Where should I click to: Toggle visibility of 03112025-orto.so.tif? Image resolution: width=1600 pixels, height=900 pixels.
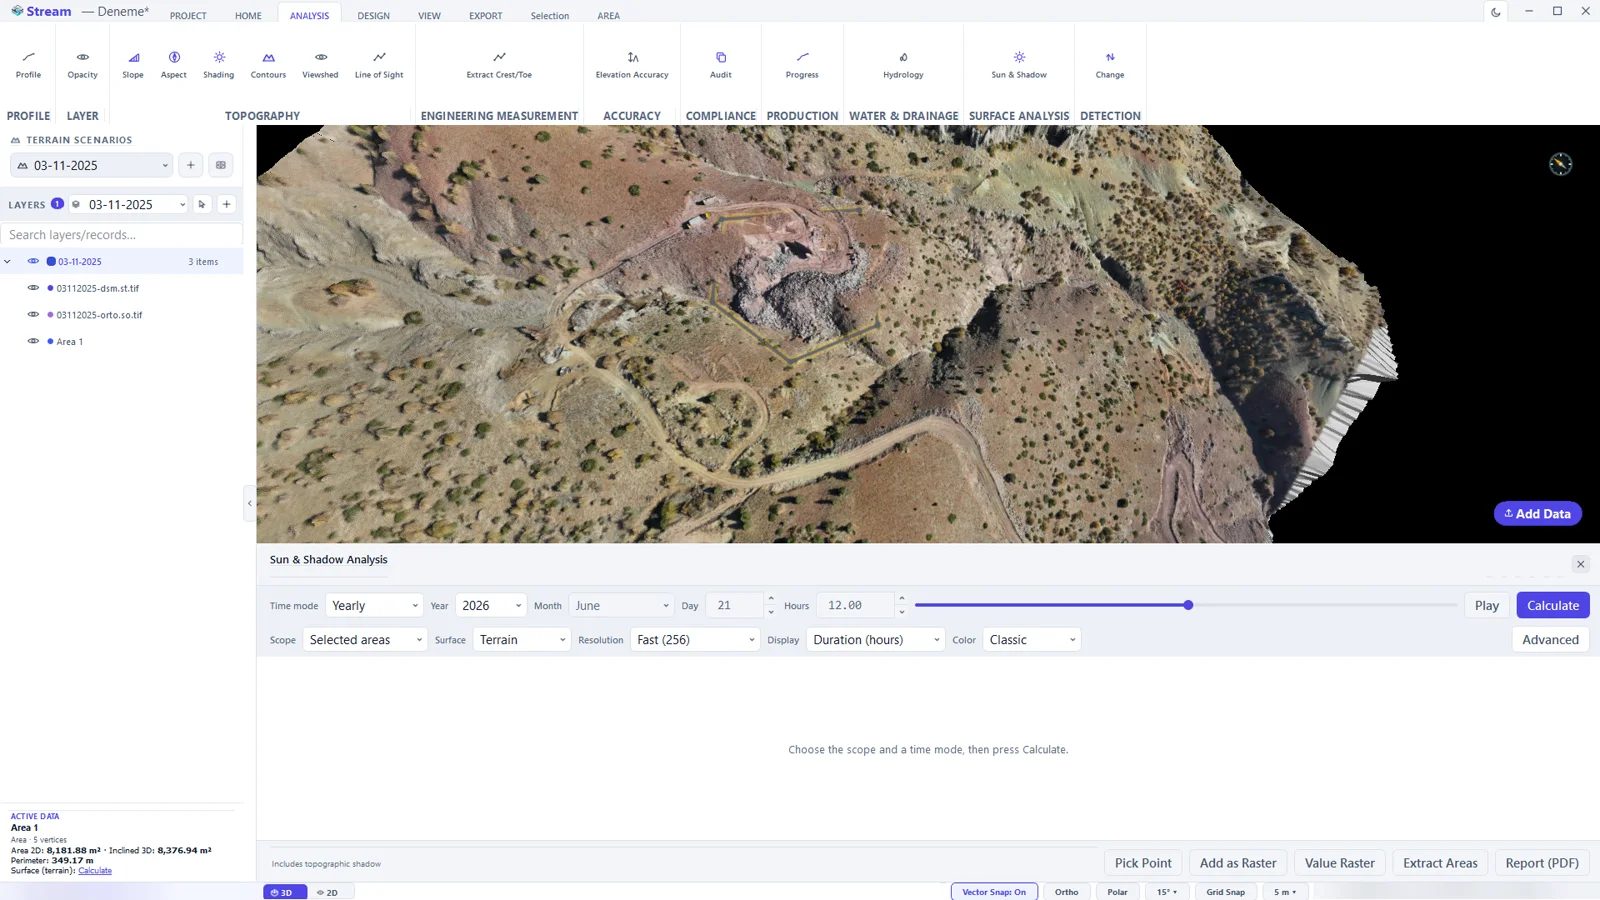(x=33, y=314)
